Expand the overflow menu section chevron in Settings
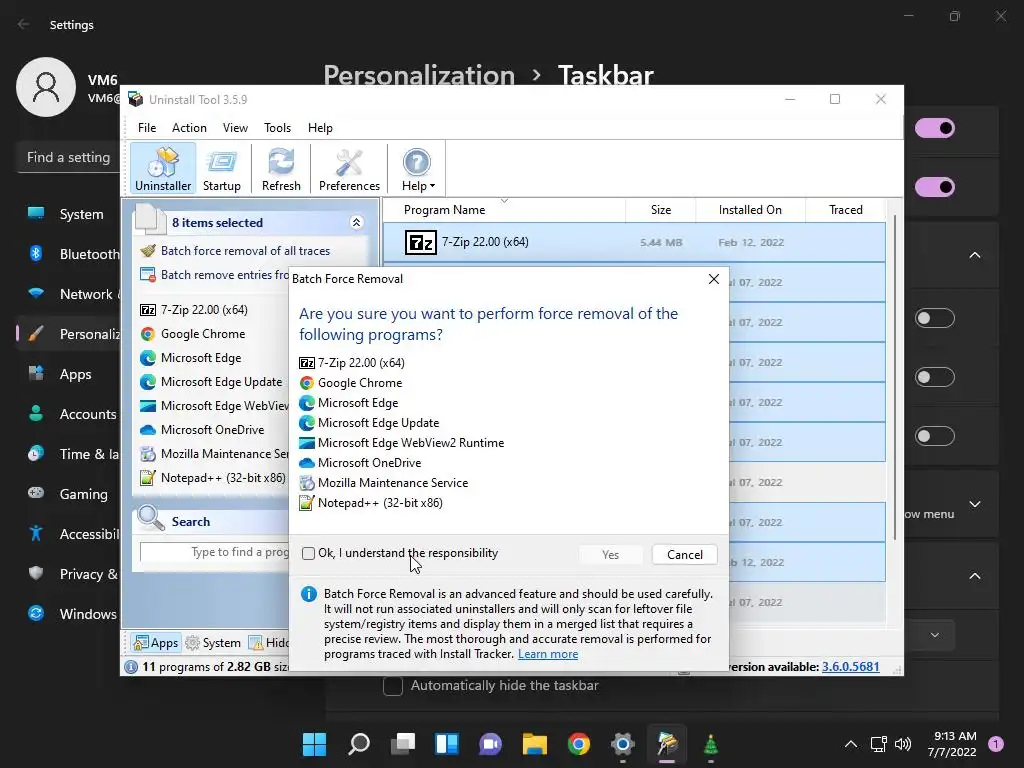 [975, 504]
